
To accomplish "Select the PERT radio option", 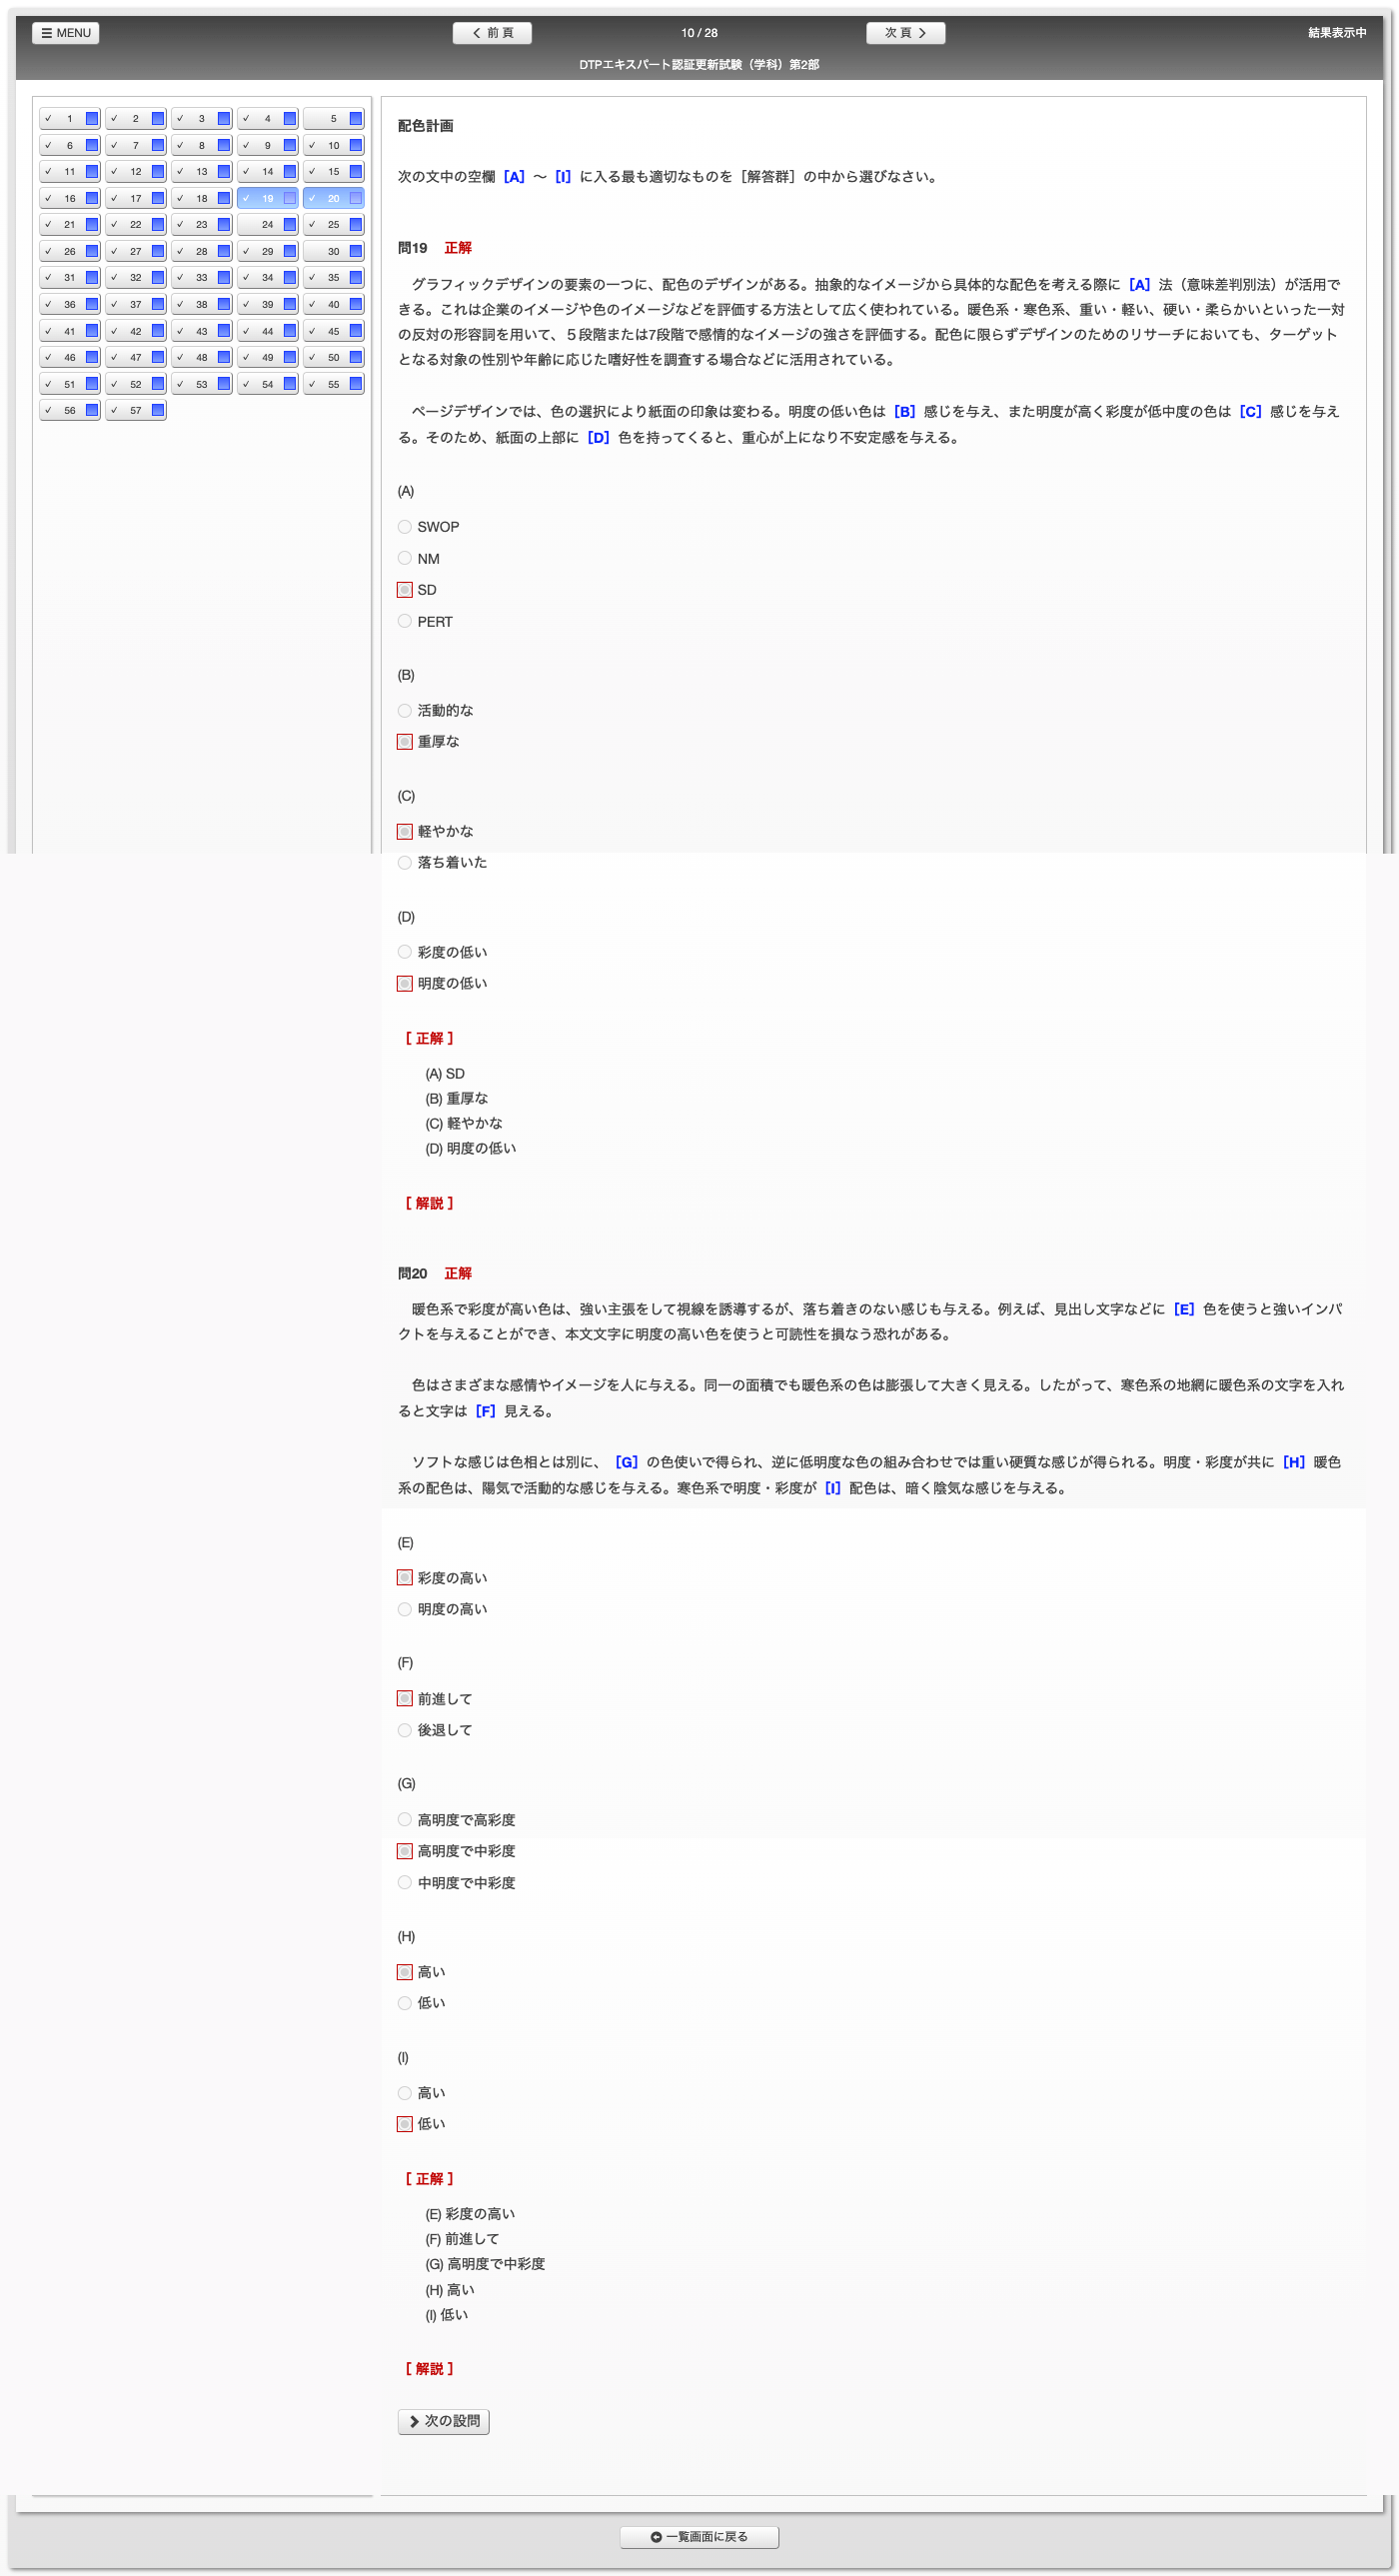I will coord(405,621).
